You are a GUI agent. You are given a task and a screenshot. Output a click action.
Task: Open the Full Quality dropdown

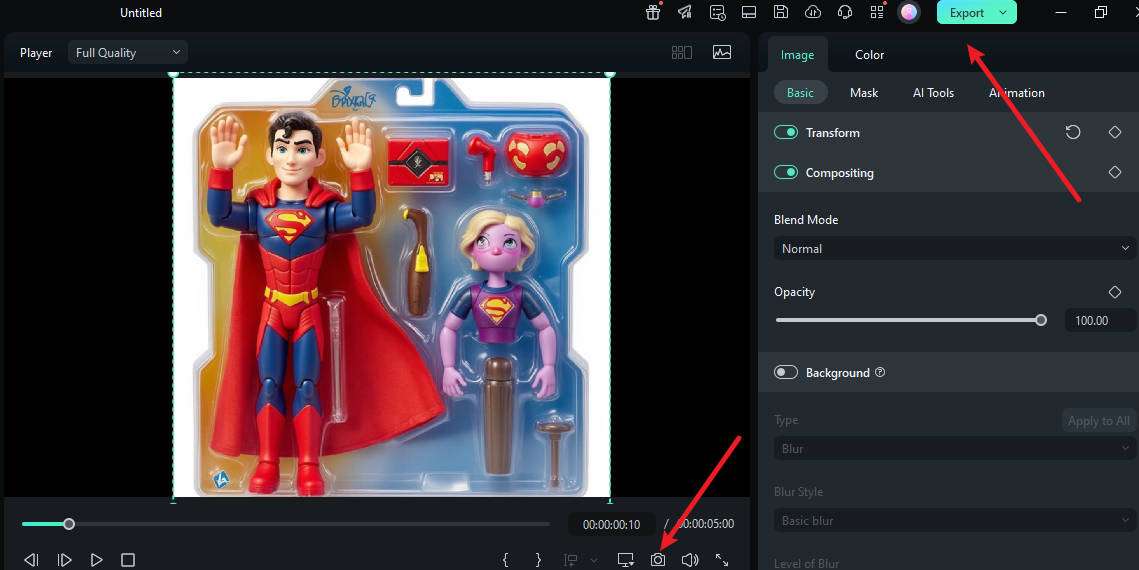[128, 52]
